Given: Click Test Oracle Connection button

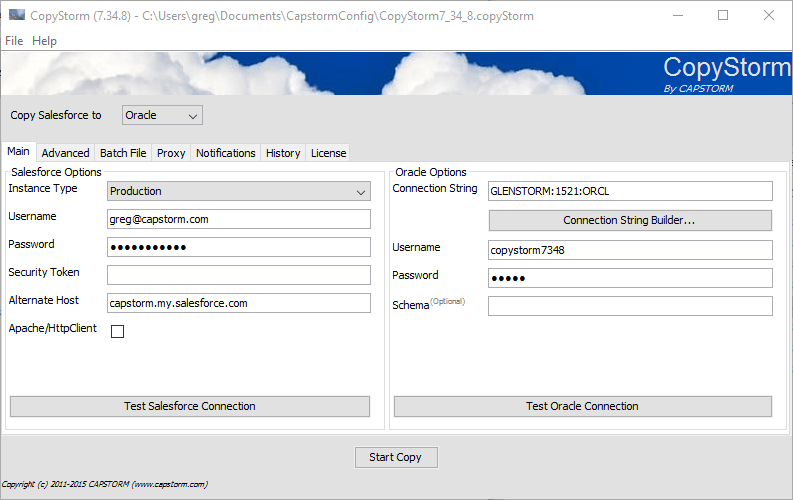Looking at the screenshot, I should (583, 406).
